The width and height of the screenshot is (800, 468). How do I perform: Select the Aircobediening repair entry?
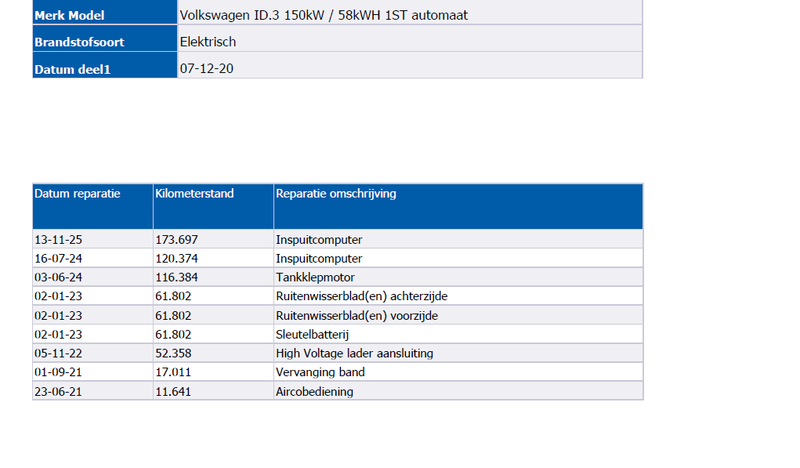pos(314,391)
